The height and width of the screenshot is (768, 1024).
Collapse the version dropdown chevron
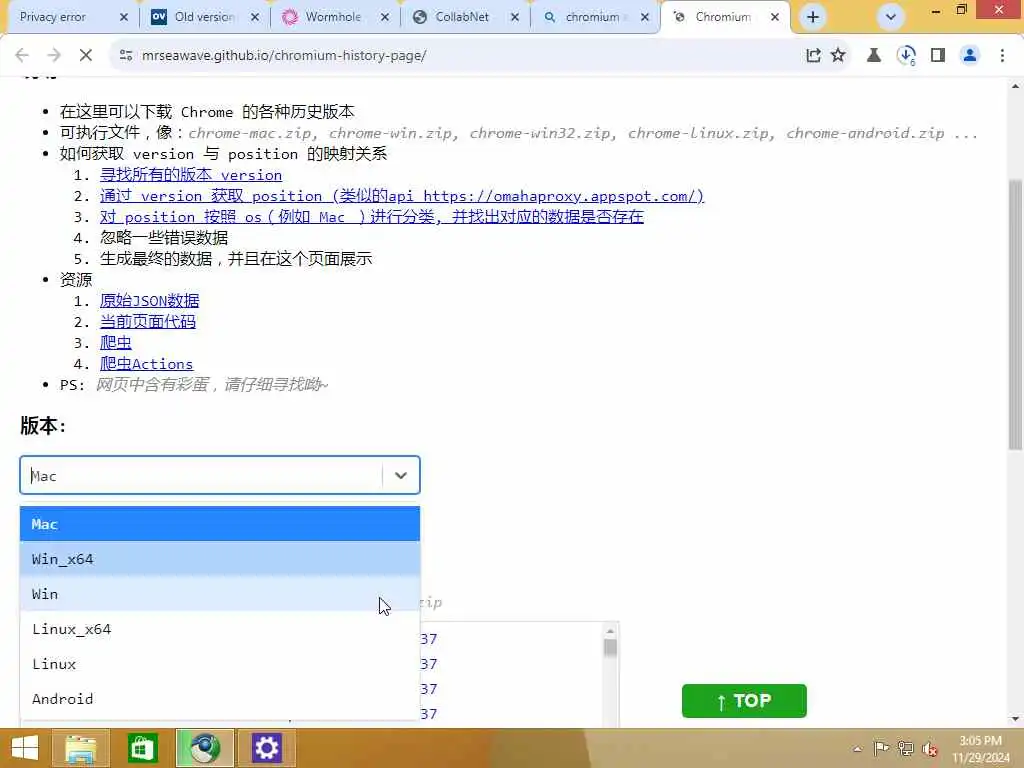tap(400, 475)
